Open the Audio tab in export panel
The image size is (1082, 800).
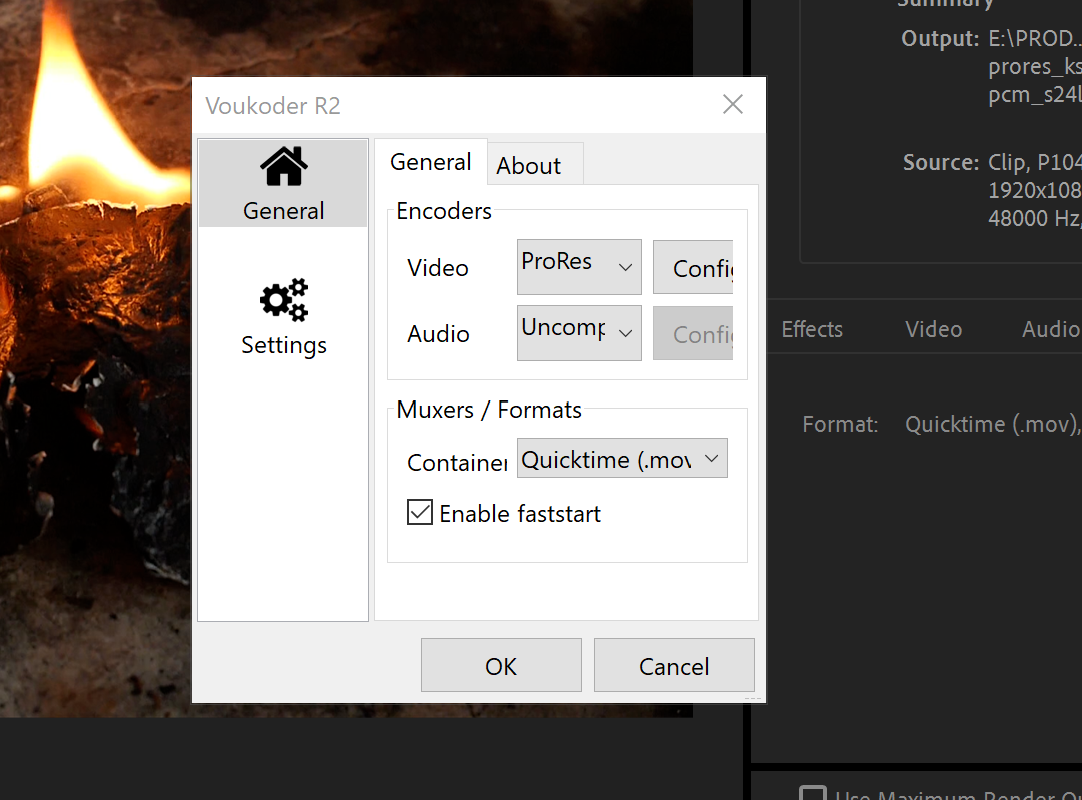1050,329
